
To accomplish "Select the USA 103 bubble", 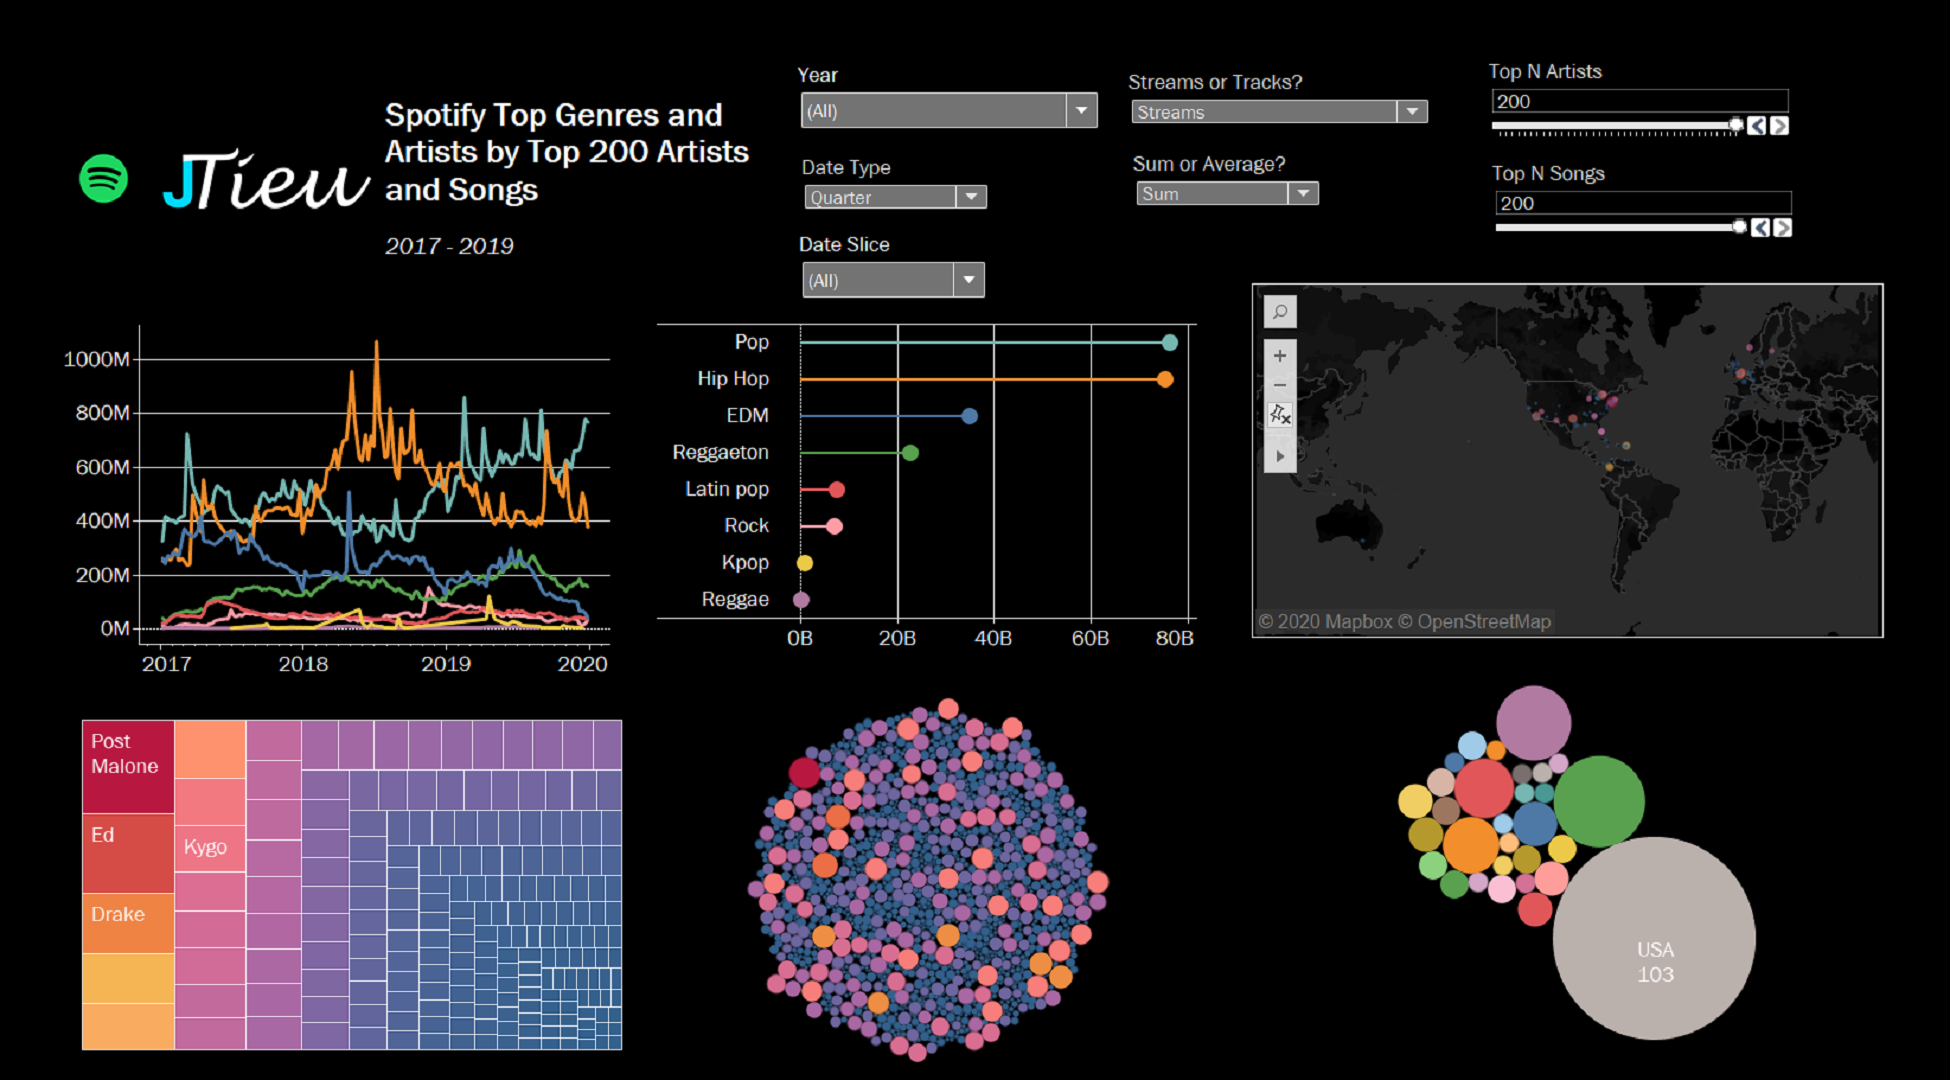I will pyautogui.click(x=1654, y=938).
